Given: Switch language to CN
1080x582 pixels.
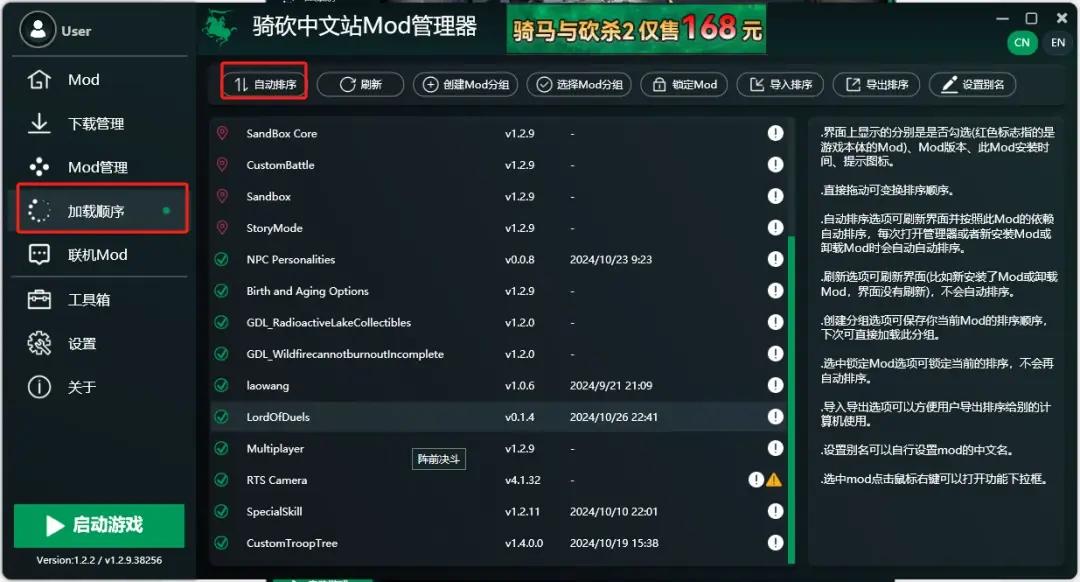Looking at the screenshot, I should click(1022, 43).
